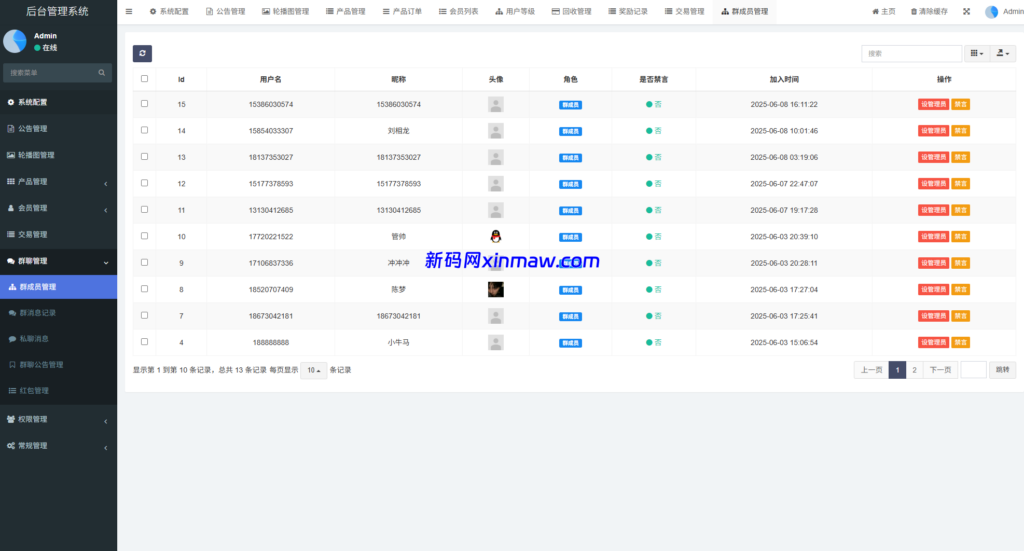
Task: Click the 群成员 role badge for Id 15
Action: coord(570,104)
